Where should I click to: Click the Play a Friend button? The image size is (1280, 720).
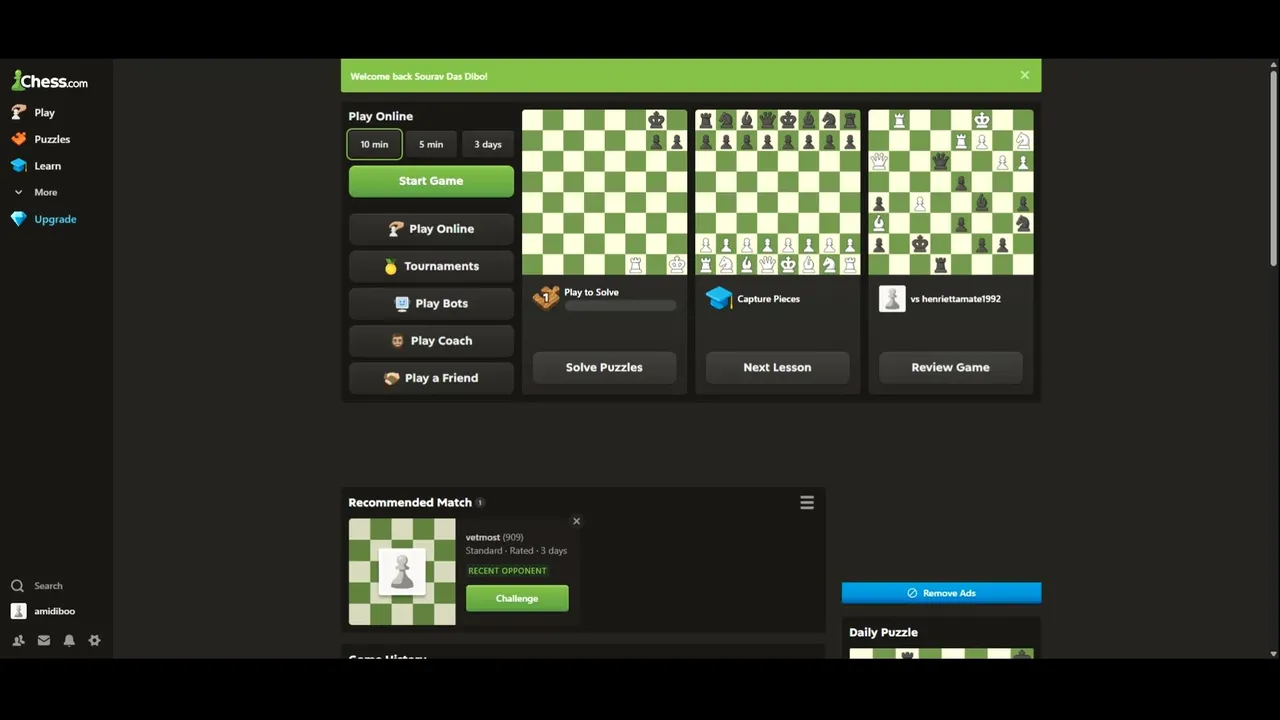click(431, 378)
